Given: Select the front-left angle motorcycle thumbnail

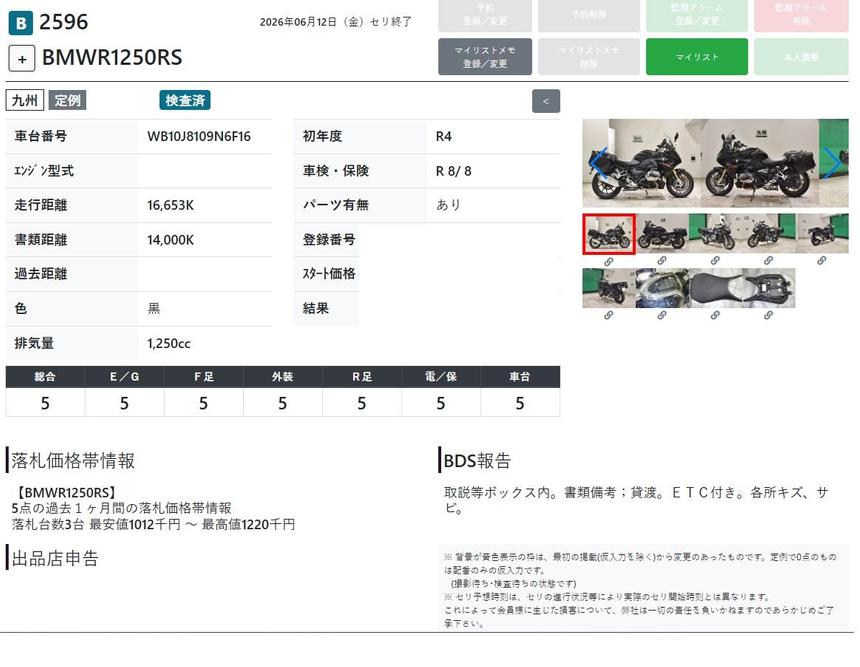Looking at the screenshot, I should point(715,234).
